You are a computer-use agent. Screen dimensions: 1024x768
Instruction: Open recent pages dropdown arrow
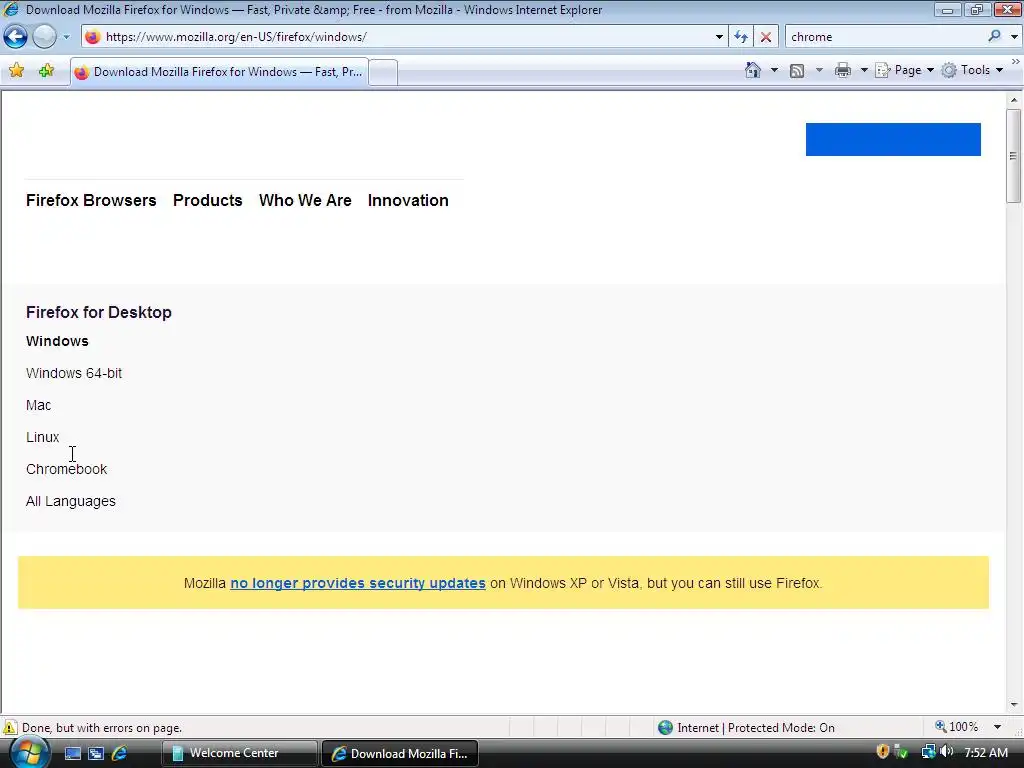point(66,37)
